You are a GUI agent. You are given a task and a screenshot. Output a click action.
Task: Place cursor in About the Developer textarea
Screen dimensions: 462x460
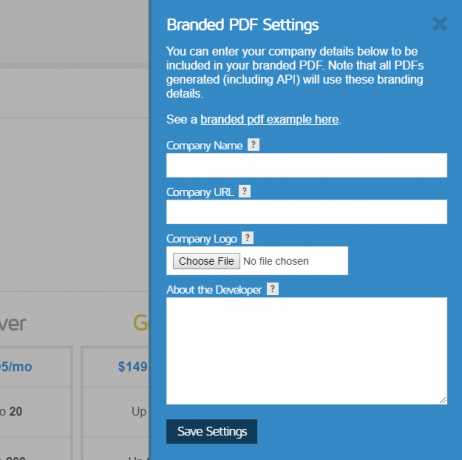click(306, 351)
